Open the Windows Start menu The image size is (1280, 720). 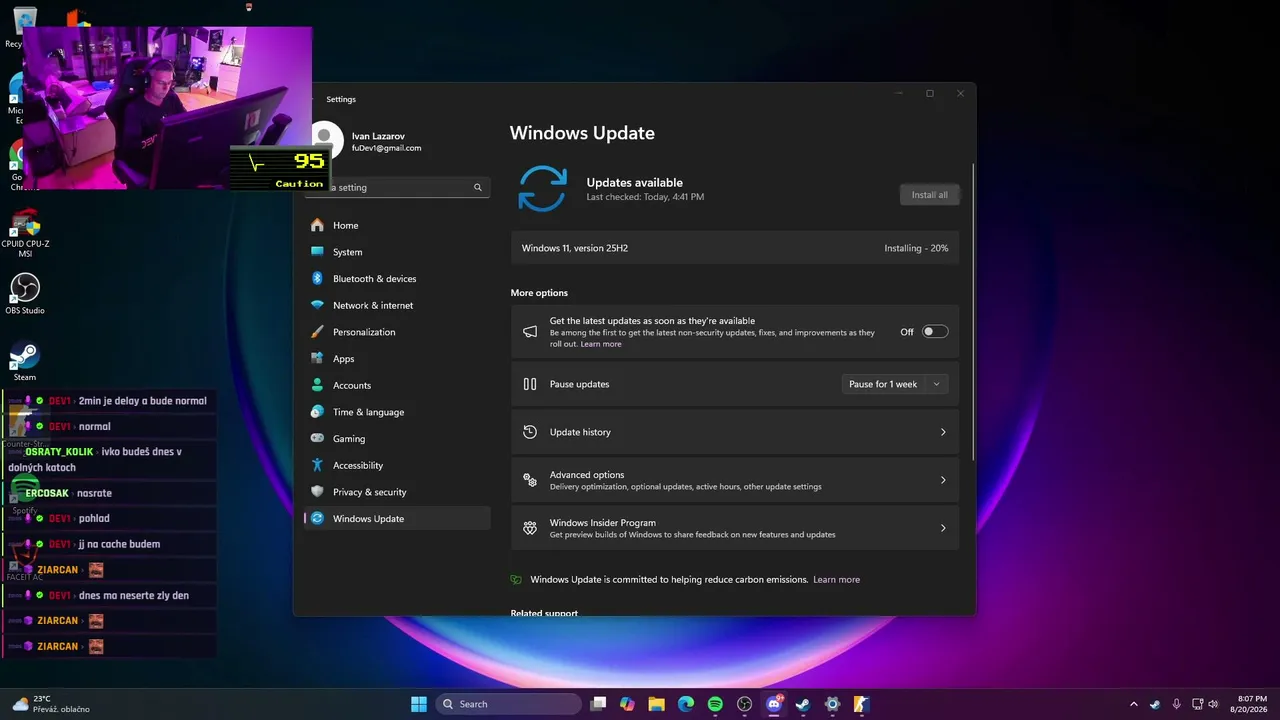point(419,704)
